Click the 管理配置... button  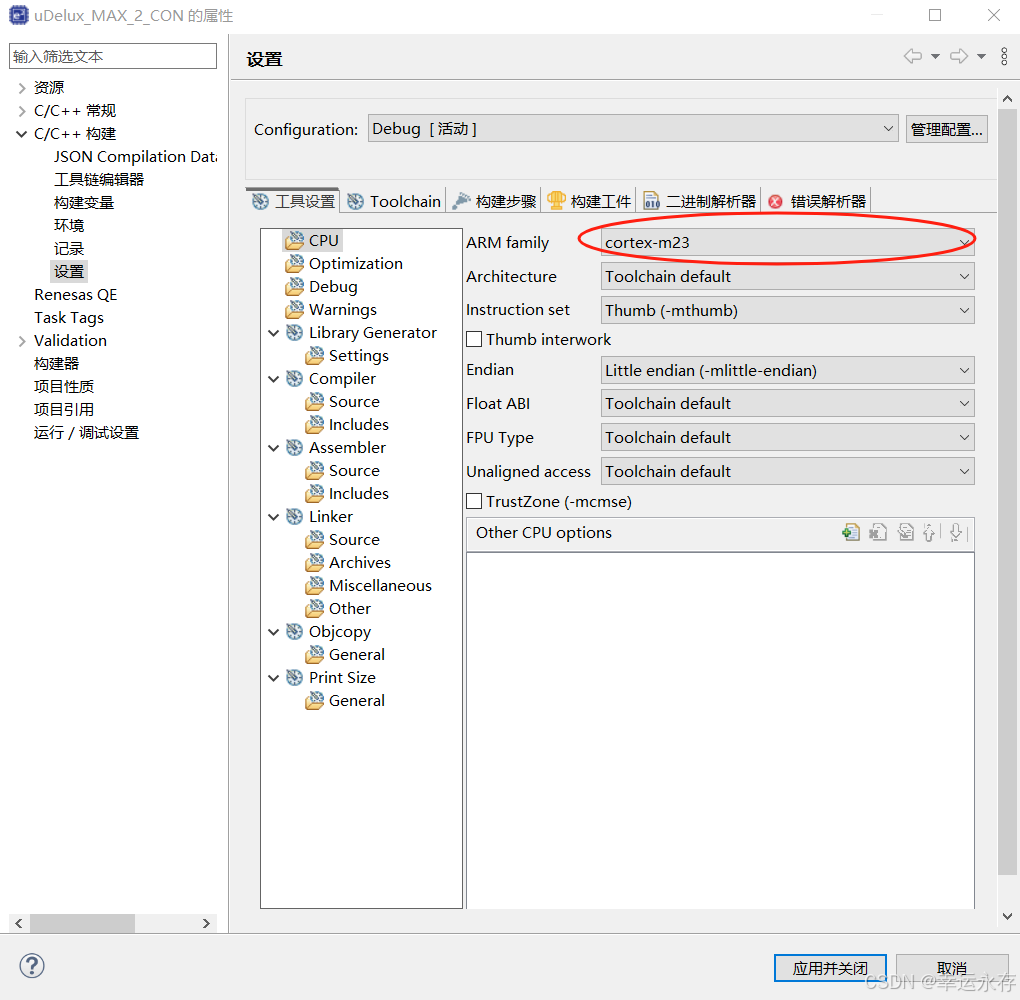pos(946,129)
